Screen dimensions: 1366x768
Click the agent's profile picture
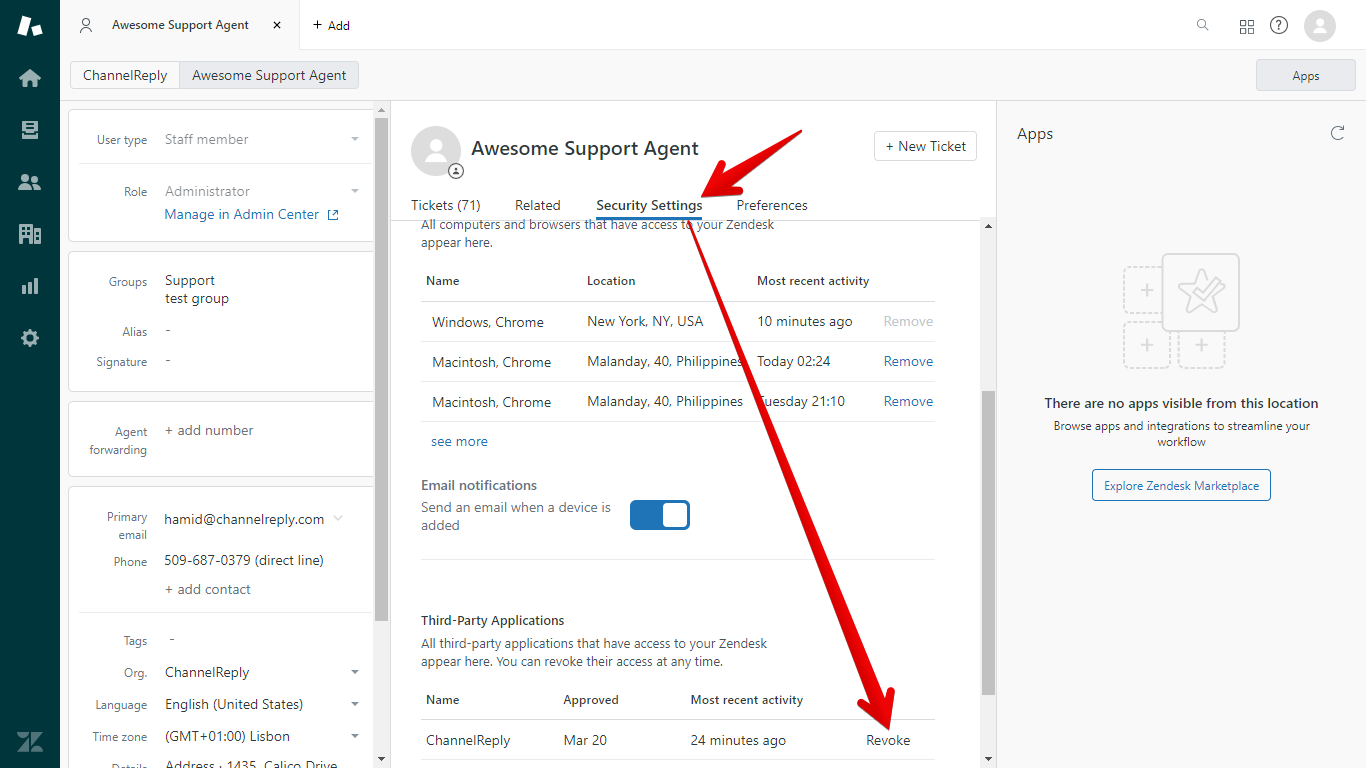pos(436,151)
